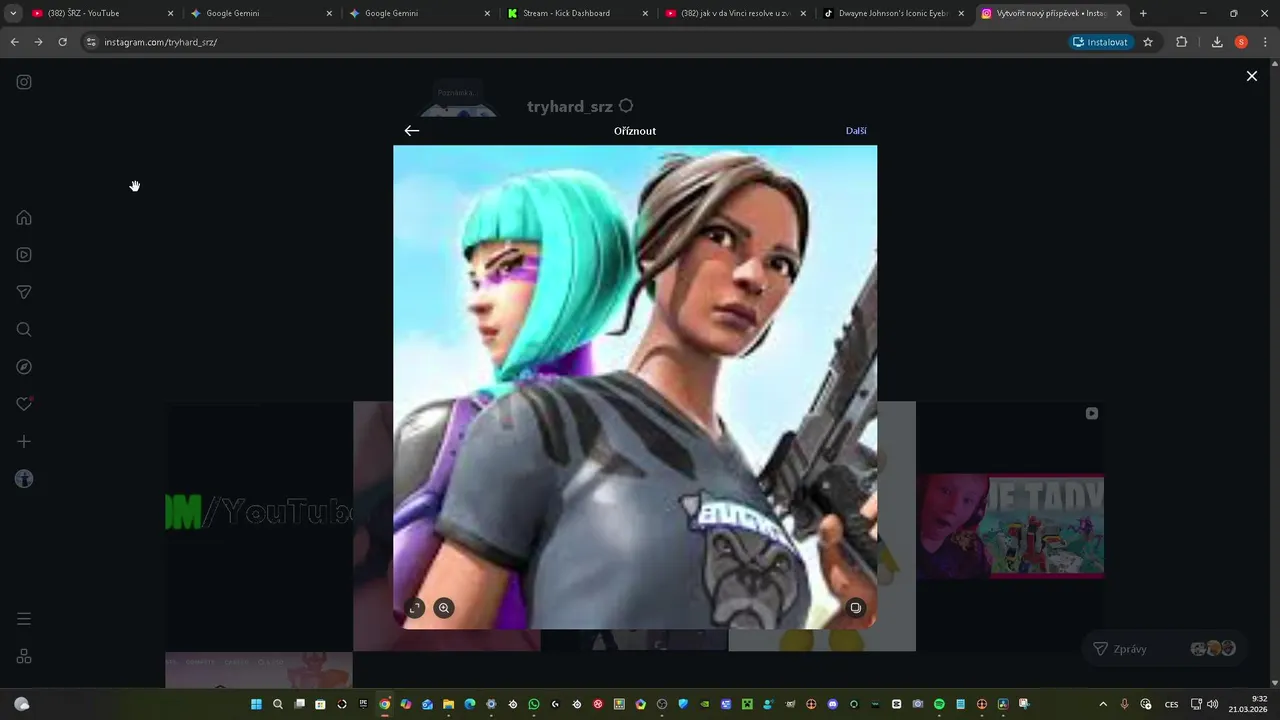
Task: Click the add multiple media icon
Action: pos(855,608)
